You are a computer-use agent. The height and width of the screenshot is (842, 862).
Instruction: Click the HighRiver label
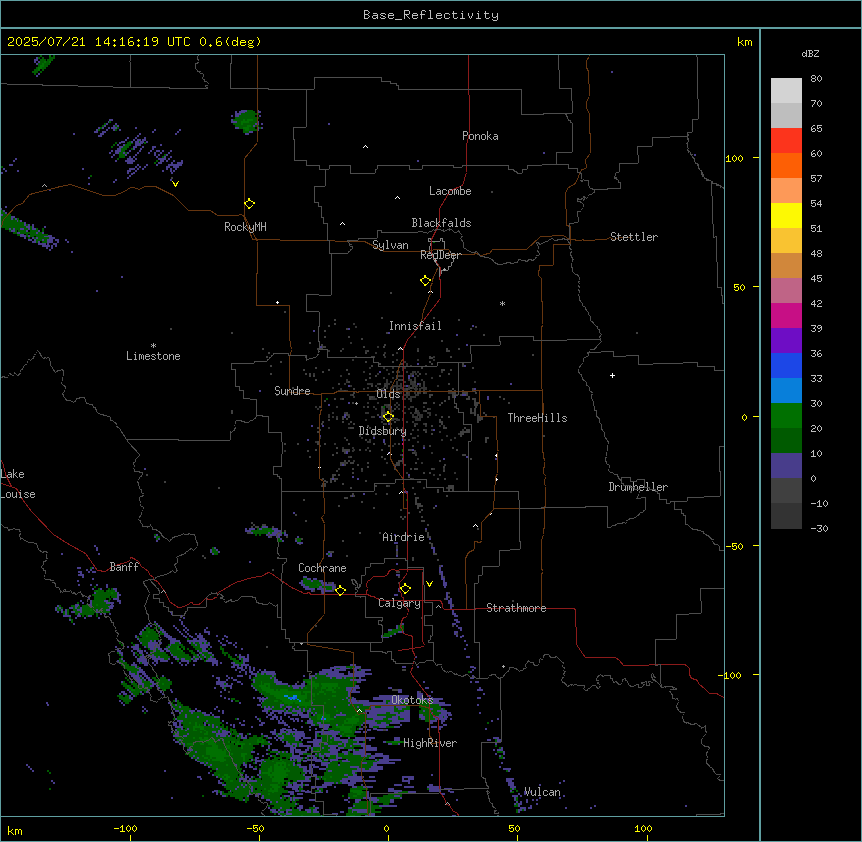[x=430, y=743]
